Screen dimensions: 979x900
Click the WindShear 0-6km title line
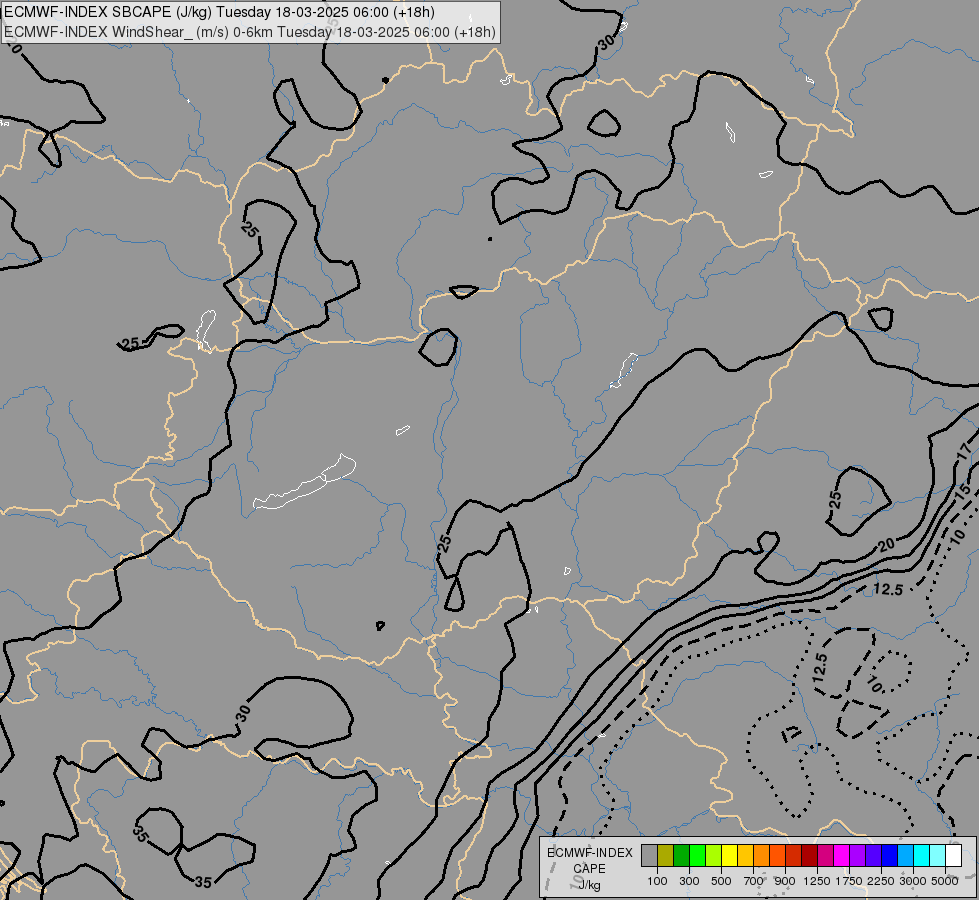coord(250,32)
